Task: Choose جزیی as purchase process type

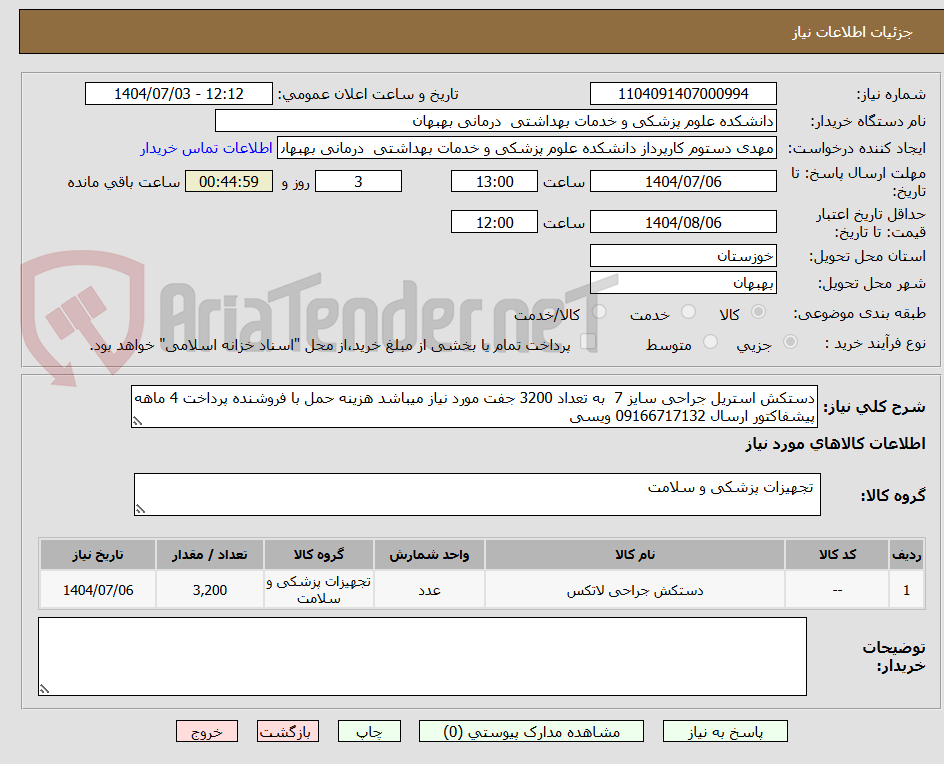Action: coord(790,343)
